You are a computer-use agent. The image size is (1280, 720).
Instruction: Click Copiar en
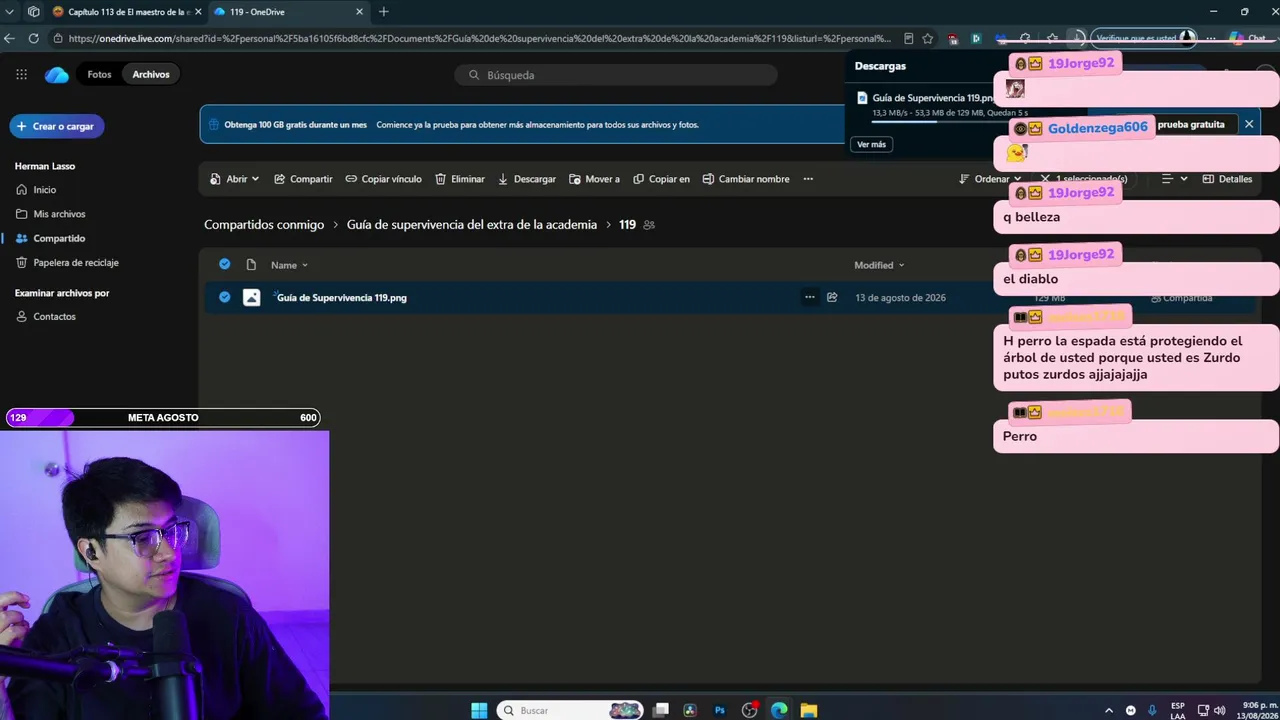click(x=661, y=179)
